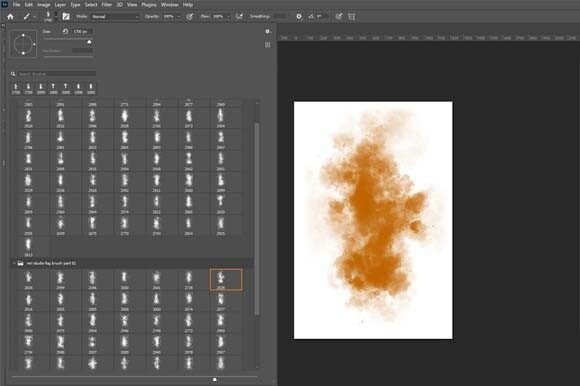Image resolution: width=580 pixels, height=386 pixels.
Task: Reset brush size with circular arrow icon
Action: 65,32
